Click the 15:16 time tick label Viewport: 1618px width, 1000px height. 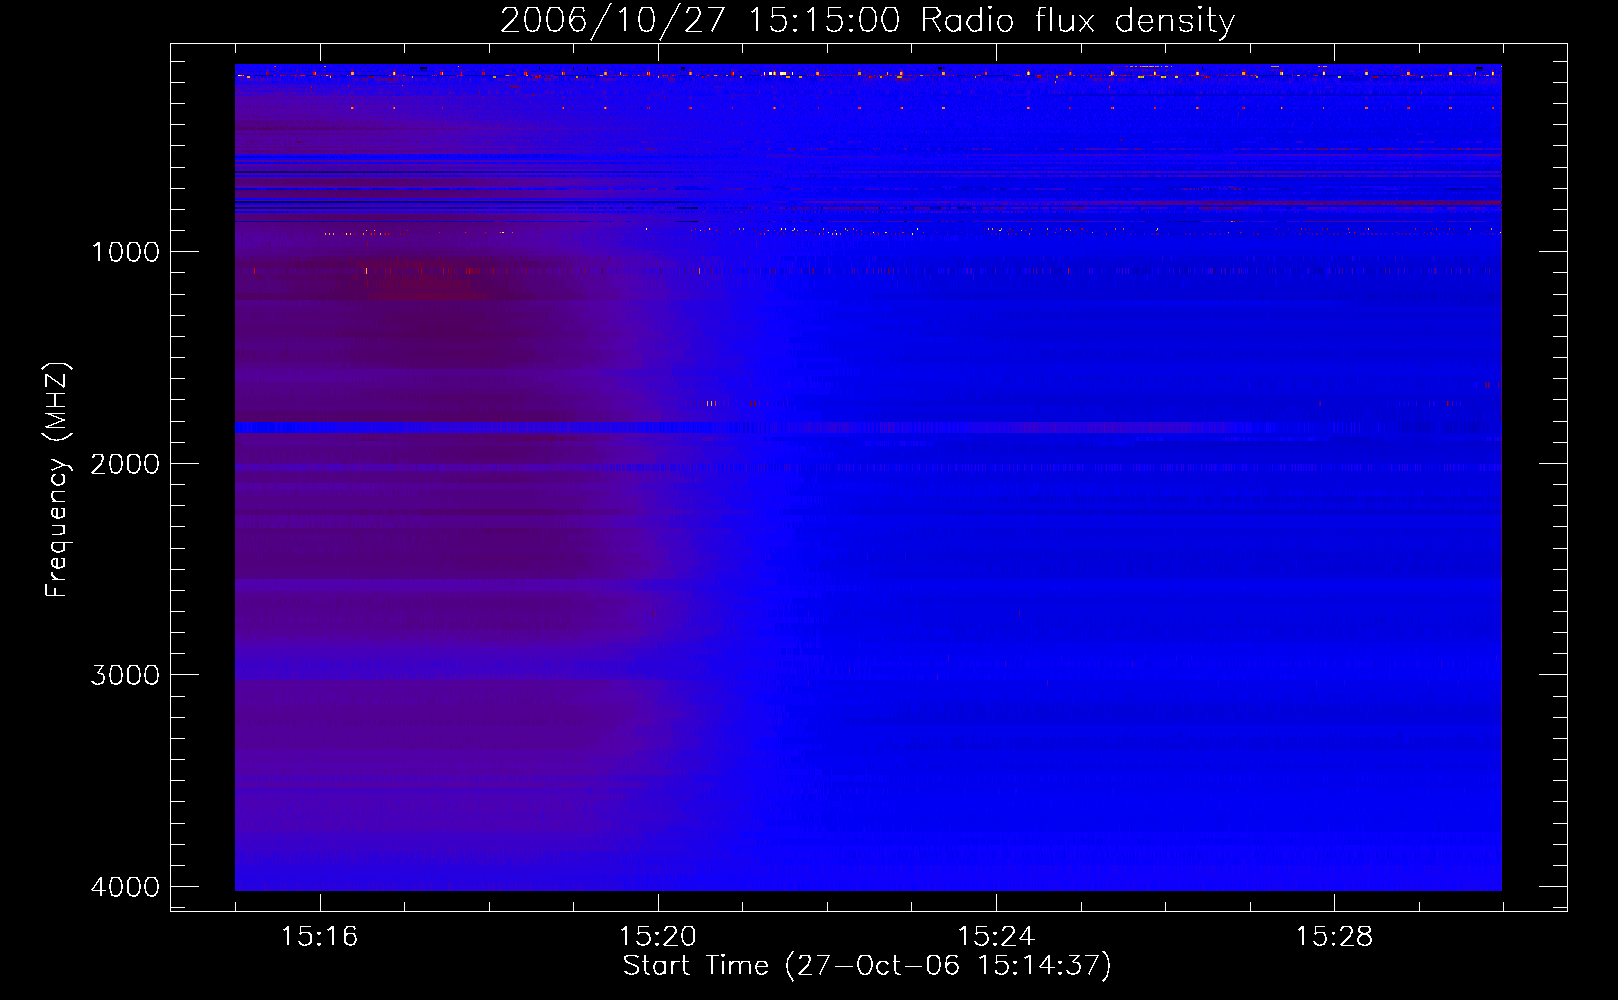pyautogui.click(x=319, y=936)
